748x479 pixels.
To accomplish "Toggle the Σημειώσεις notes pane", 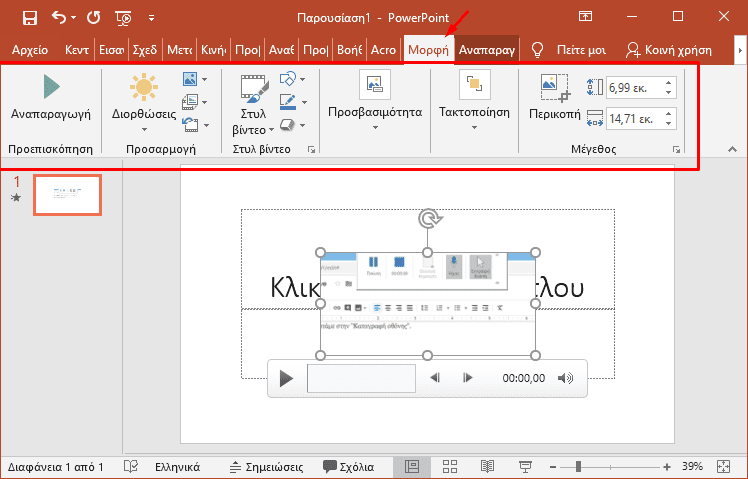I will [x=266, y=467].
